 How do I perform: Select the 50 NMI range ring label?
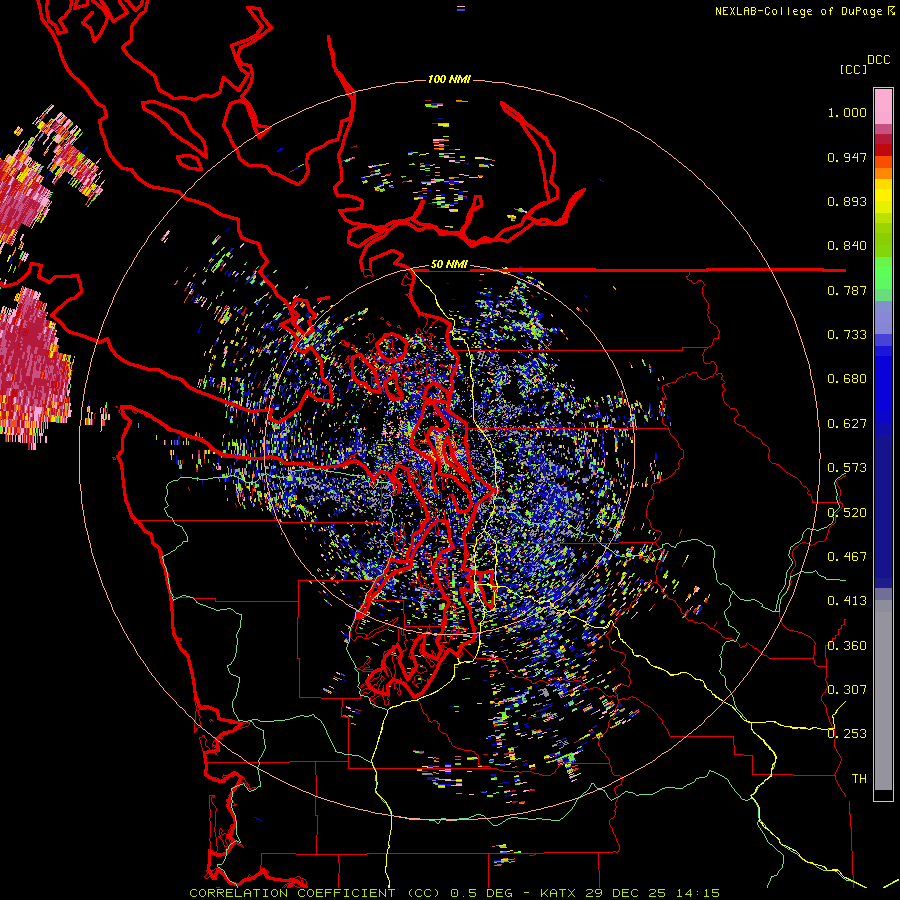(449, 264)
